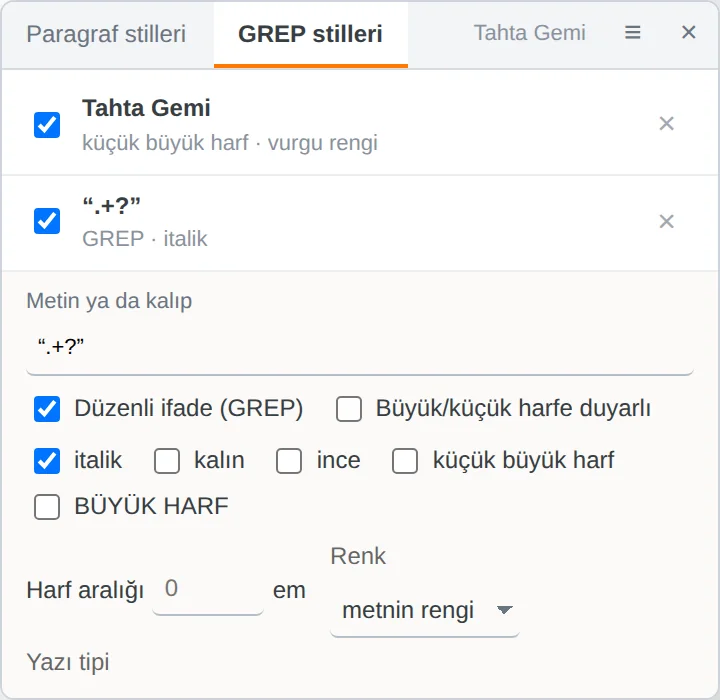Click the Metin ya da kalıp input field
720x700 pixels.
(360, 347)
